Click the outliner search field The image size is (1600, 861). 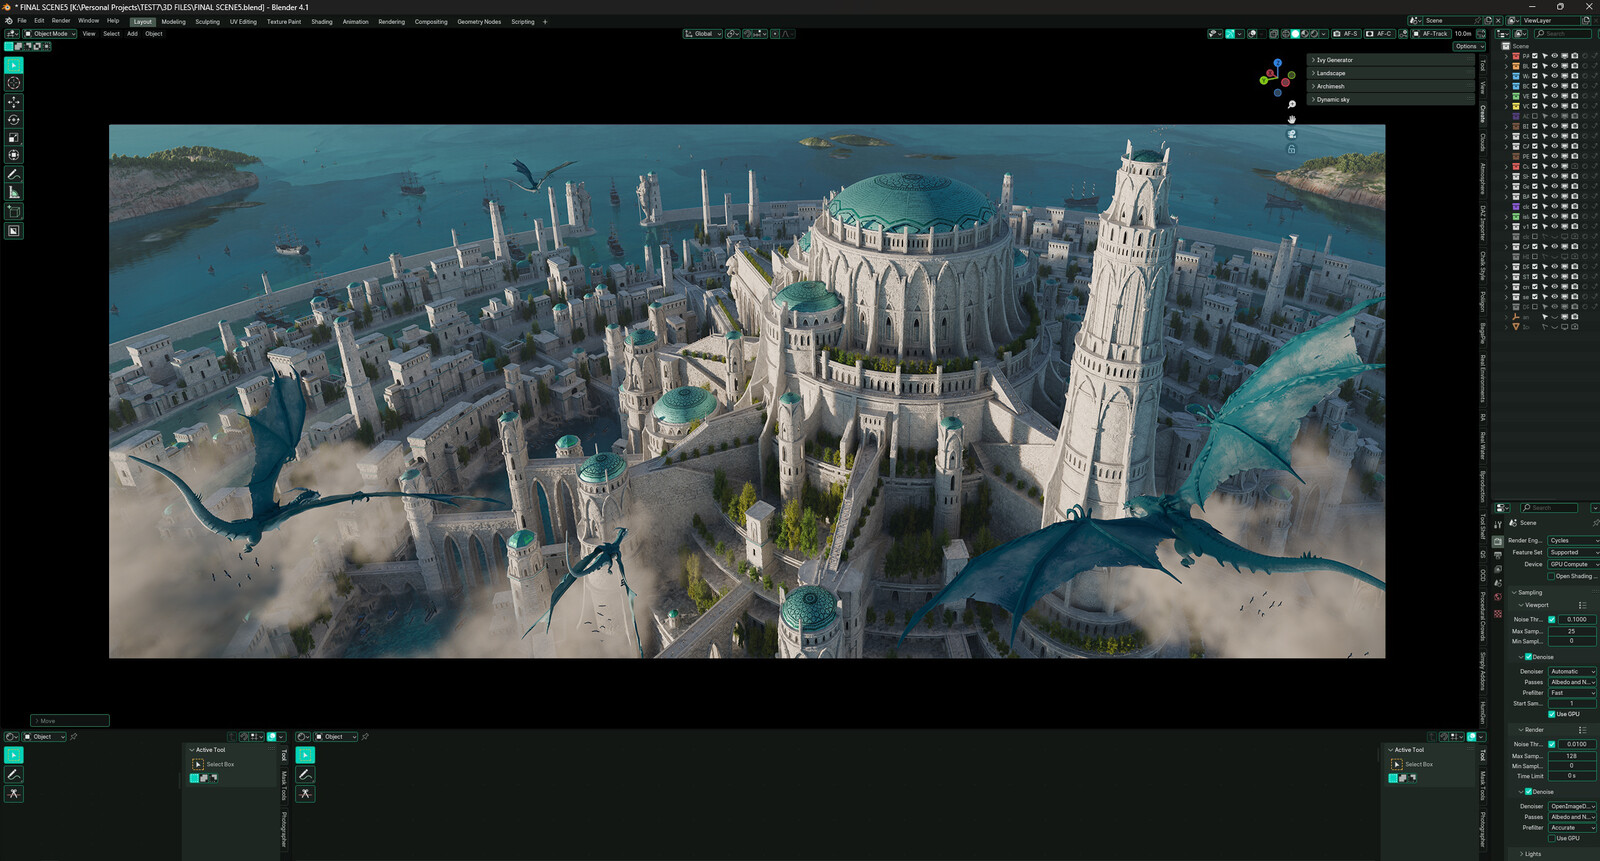tap(1563, 34)
